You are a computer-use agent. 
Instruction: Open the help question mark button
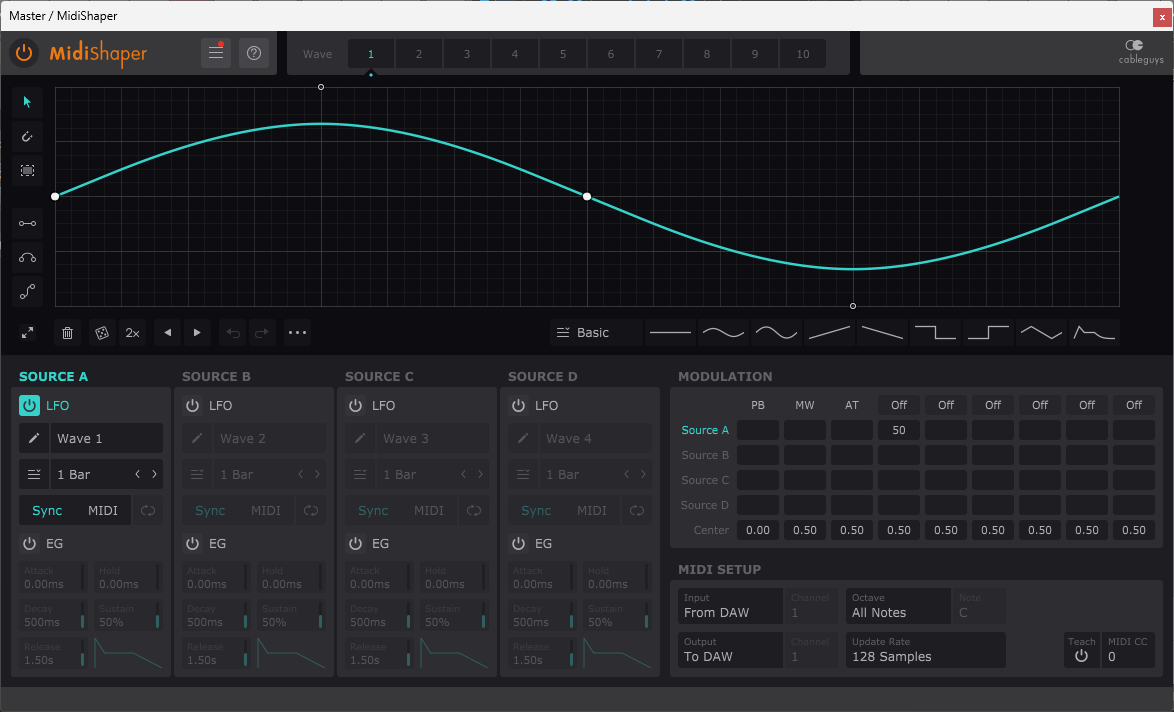[x=254, y=53]
